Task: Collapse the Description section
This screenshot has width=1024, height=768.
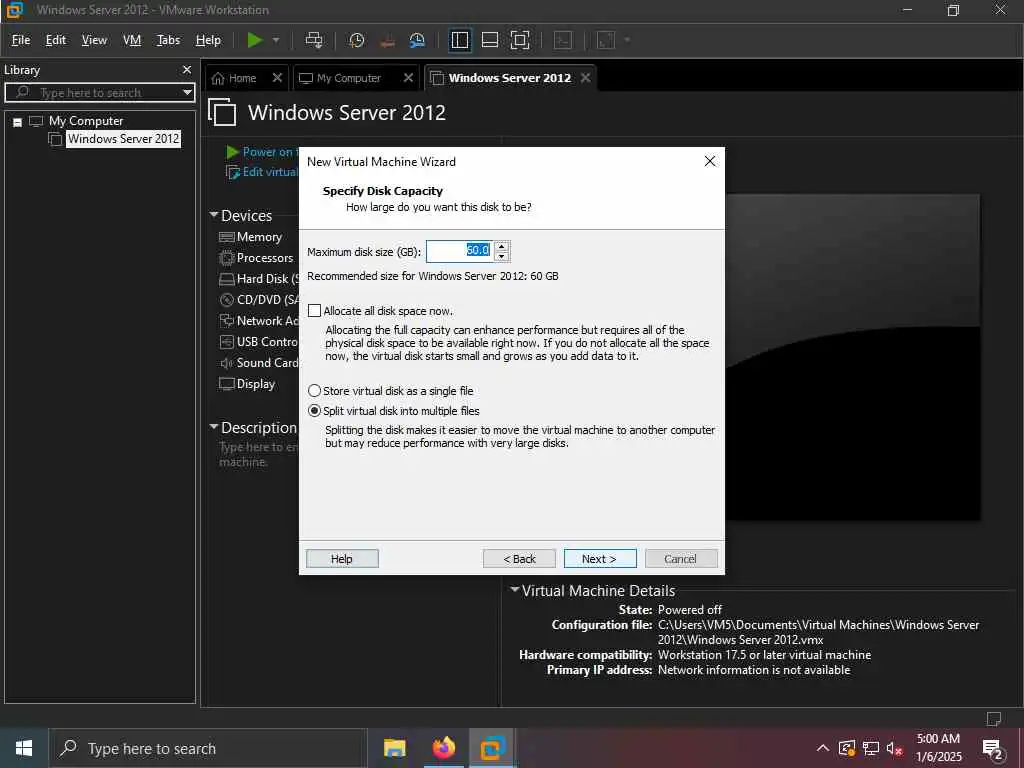Action: (x=214, y=426)
